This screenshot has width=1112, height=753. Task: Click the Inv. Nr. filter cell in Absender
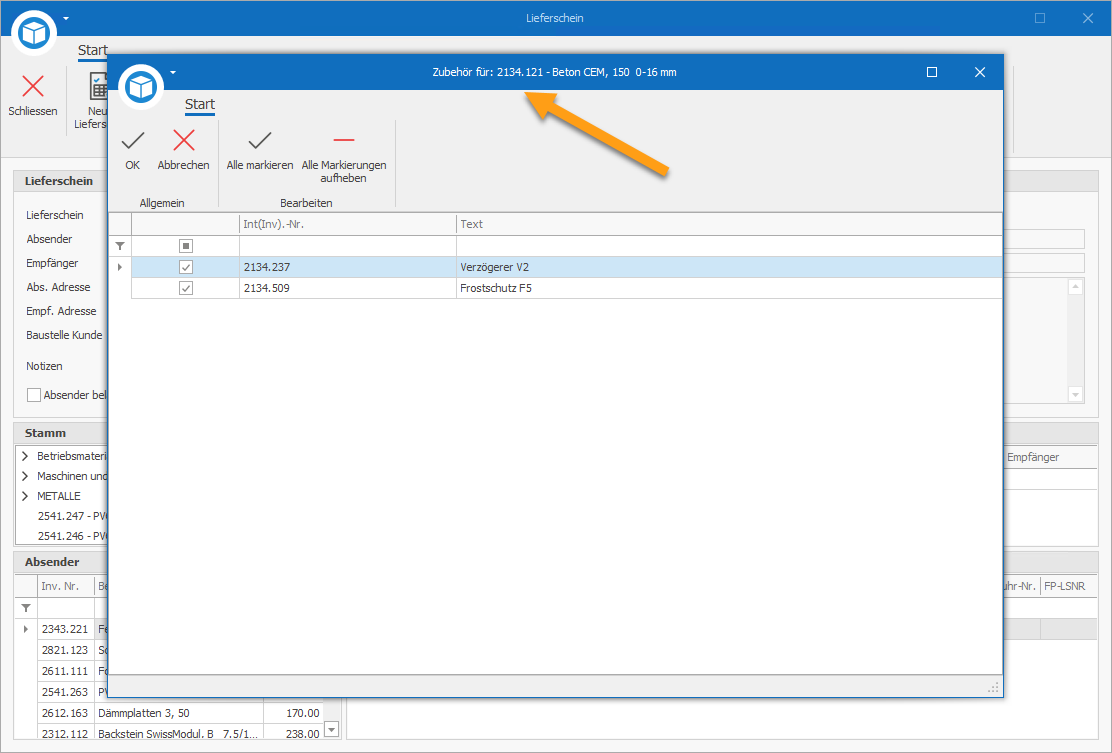click(x=66, y=608)
